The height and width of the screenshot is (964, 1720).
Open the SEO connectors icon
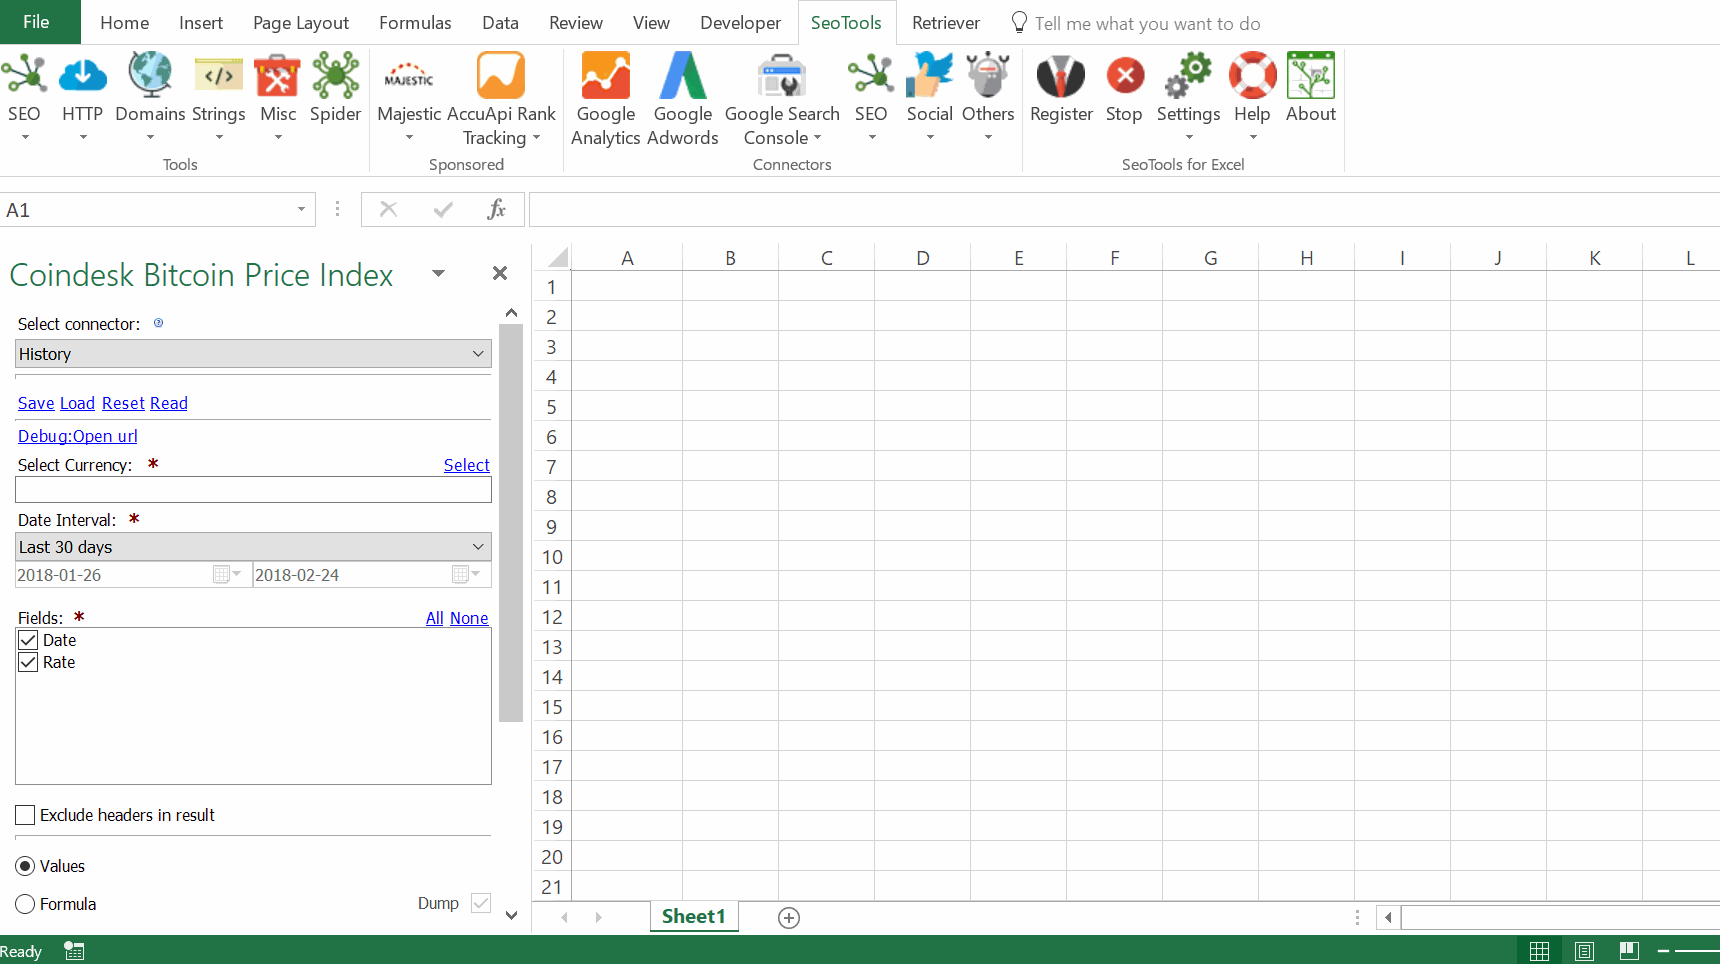(871, 76)
